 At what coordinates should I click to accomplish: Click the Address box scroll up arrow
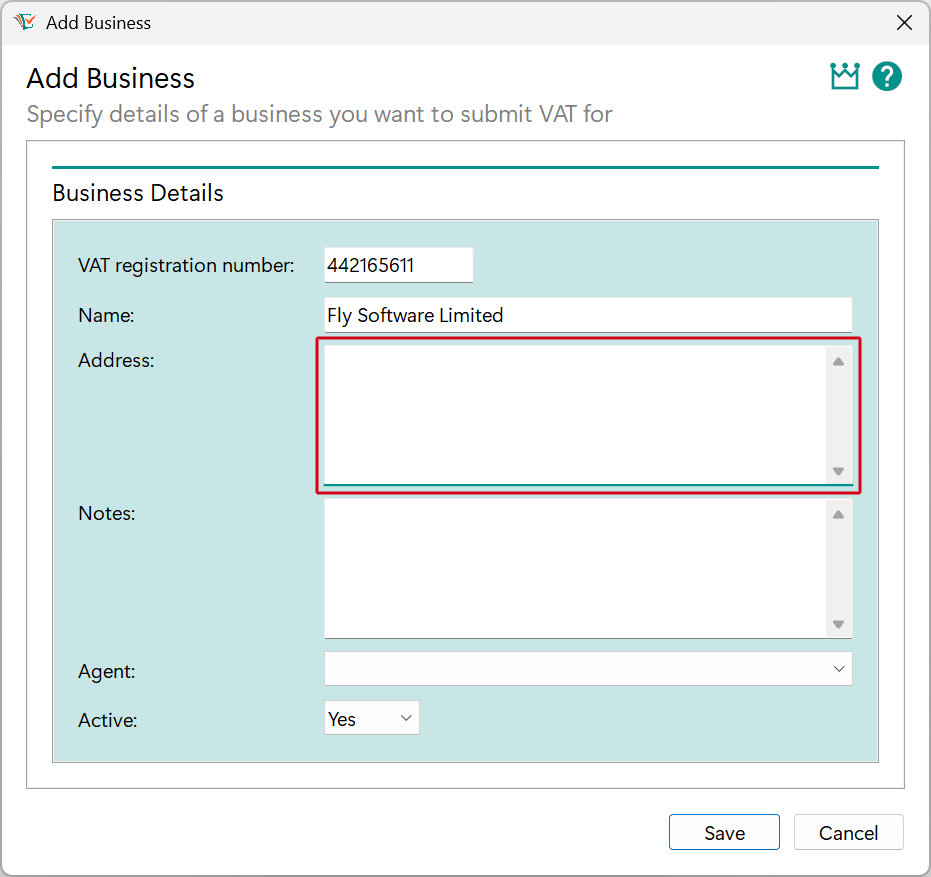[838, 362]
